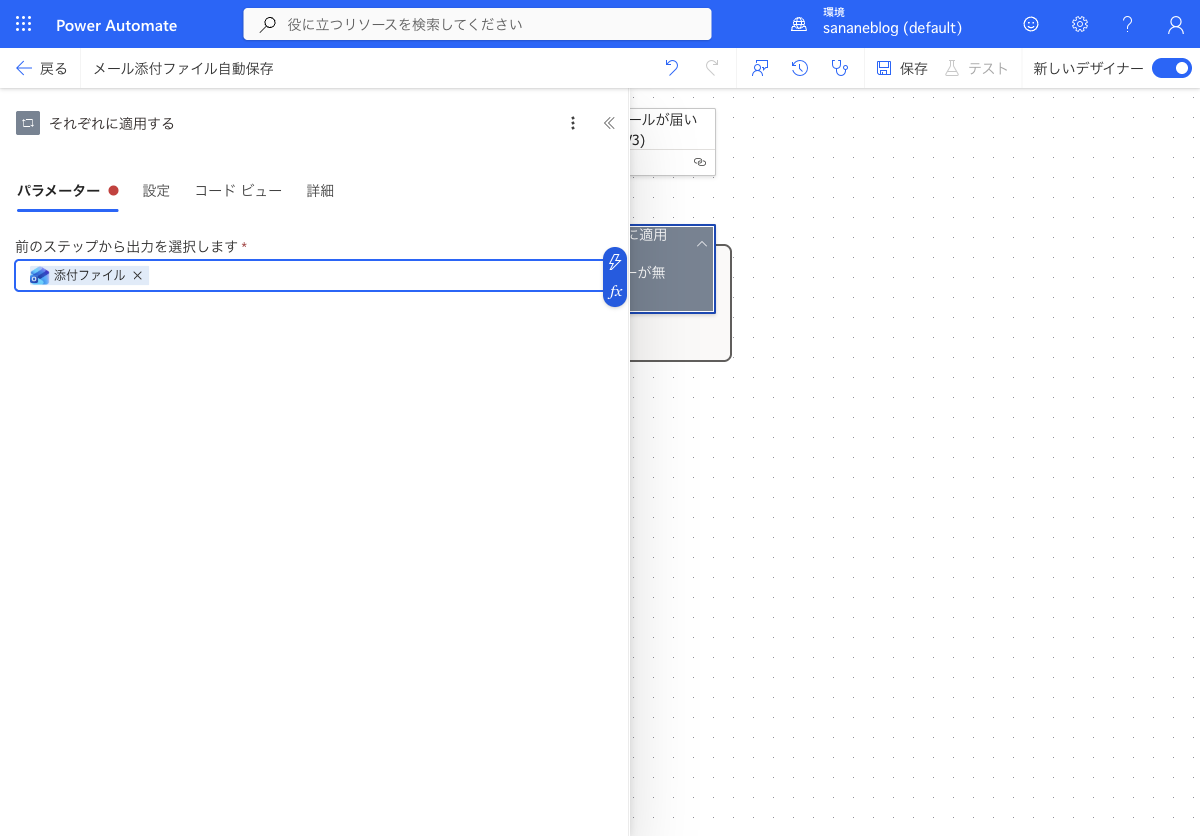This screenshot has width=1200, height=836.
Task: Click flow name メール添付ファイル自動保存
Action: [183, 68]
